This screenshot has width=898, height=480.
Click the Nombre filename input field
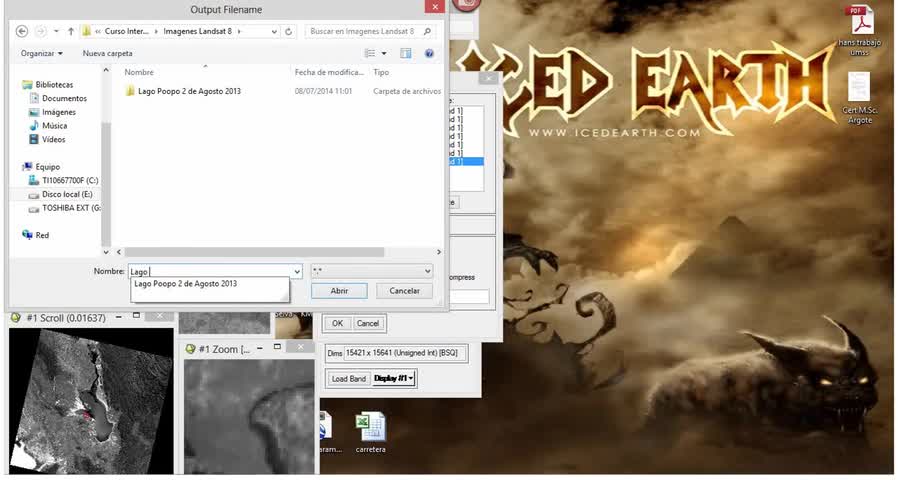click(x=210, y=272)
